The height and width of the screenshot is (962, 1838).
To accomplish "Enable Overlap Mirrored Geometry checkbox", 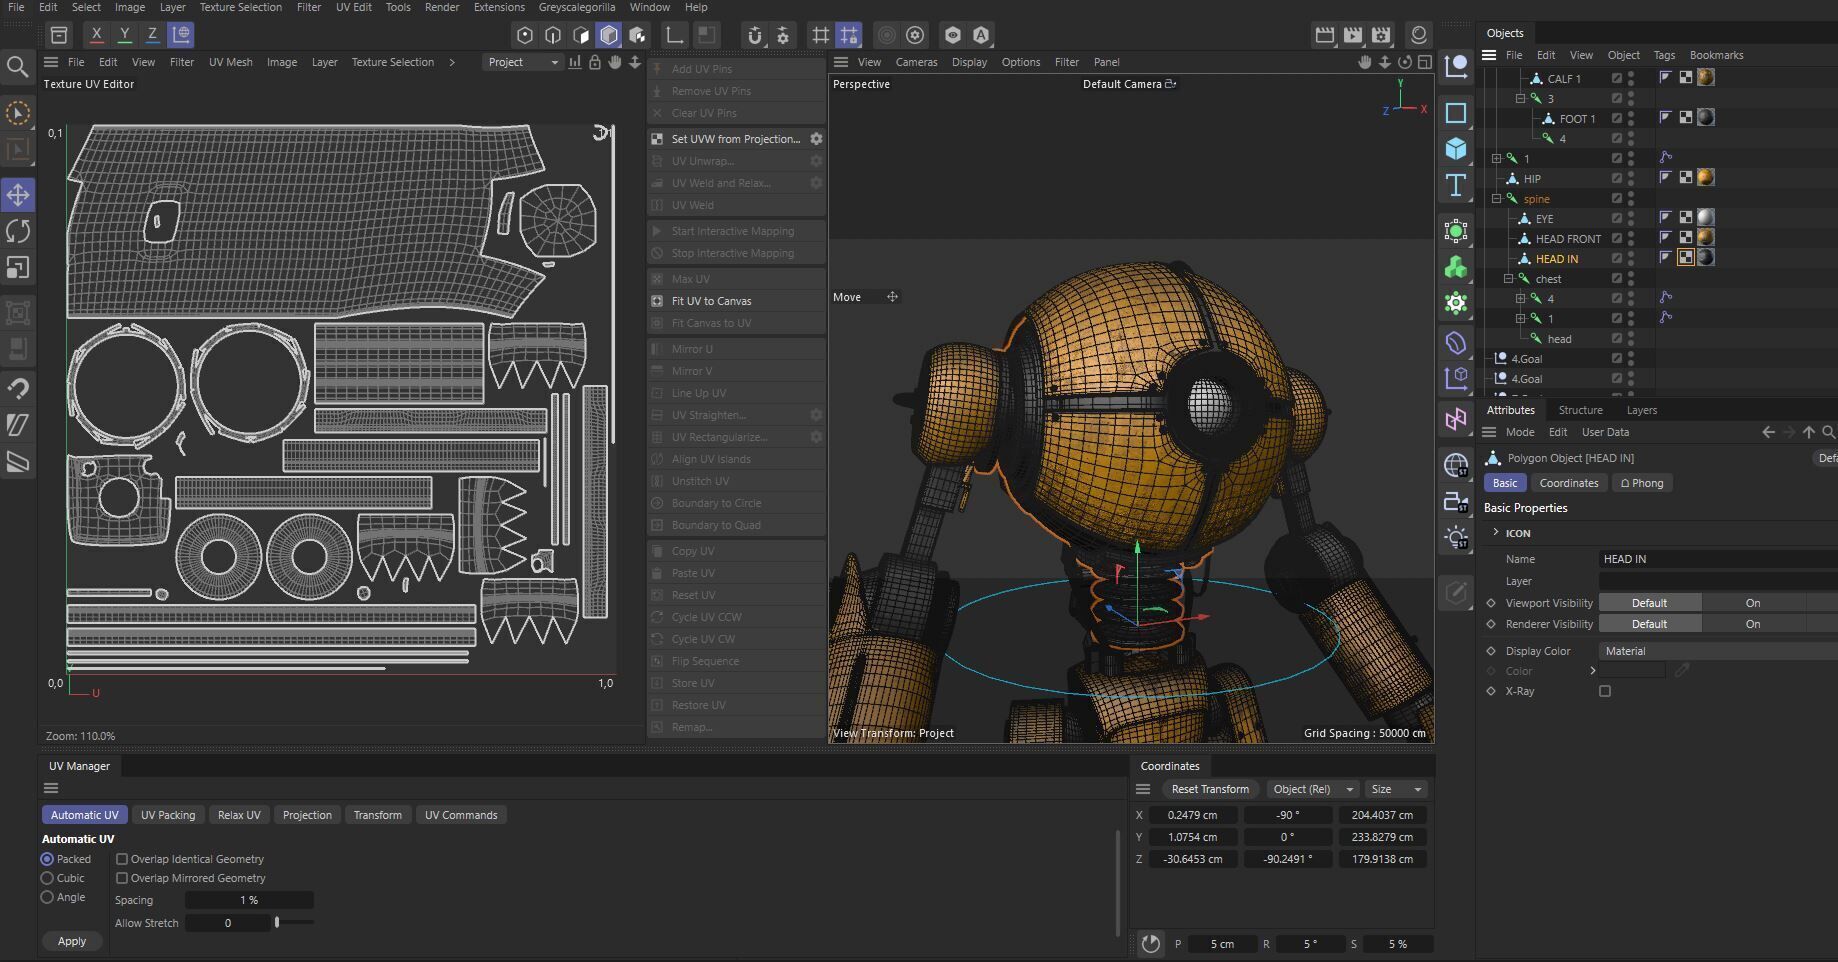I will (x=122, y=878).
